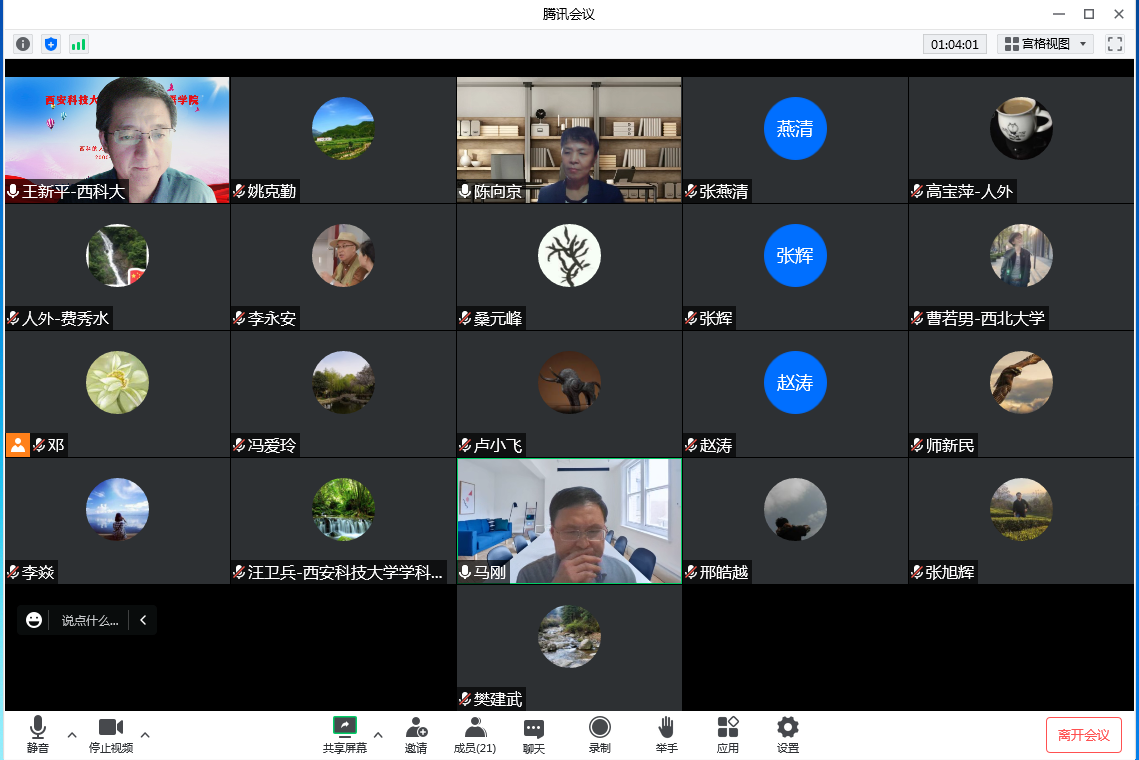This screenshot has height=760, width=1139.
Task: Start recording with the 录制 icon
Action: click(599, 734)
